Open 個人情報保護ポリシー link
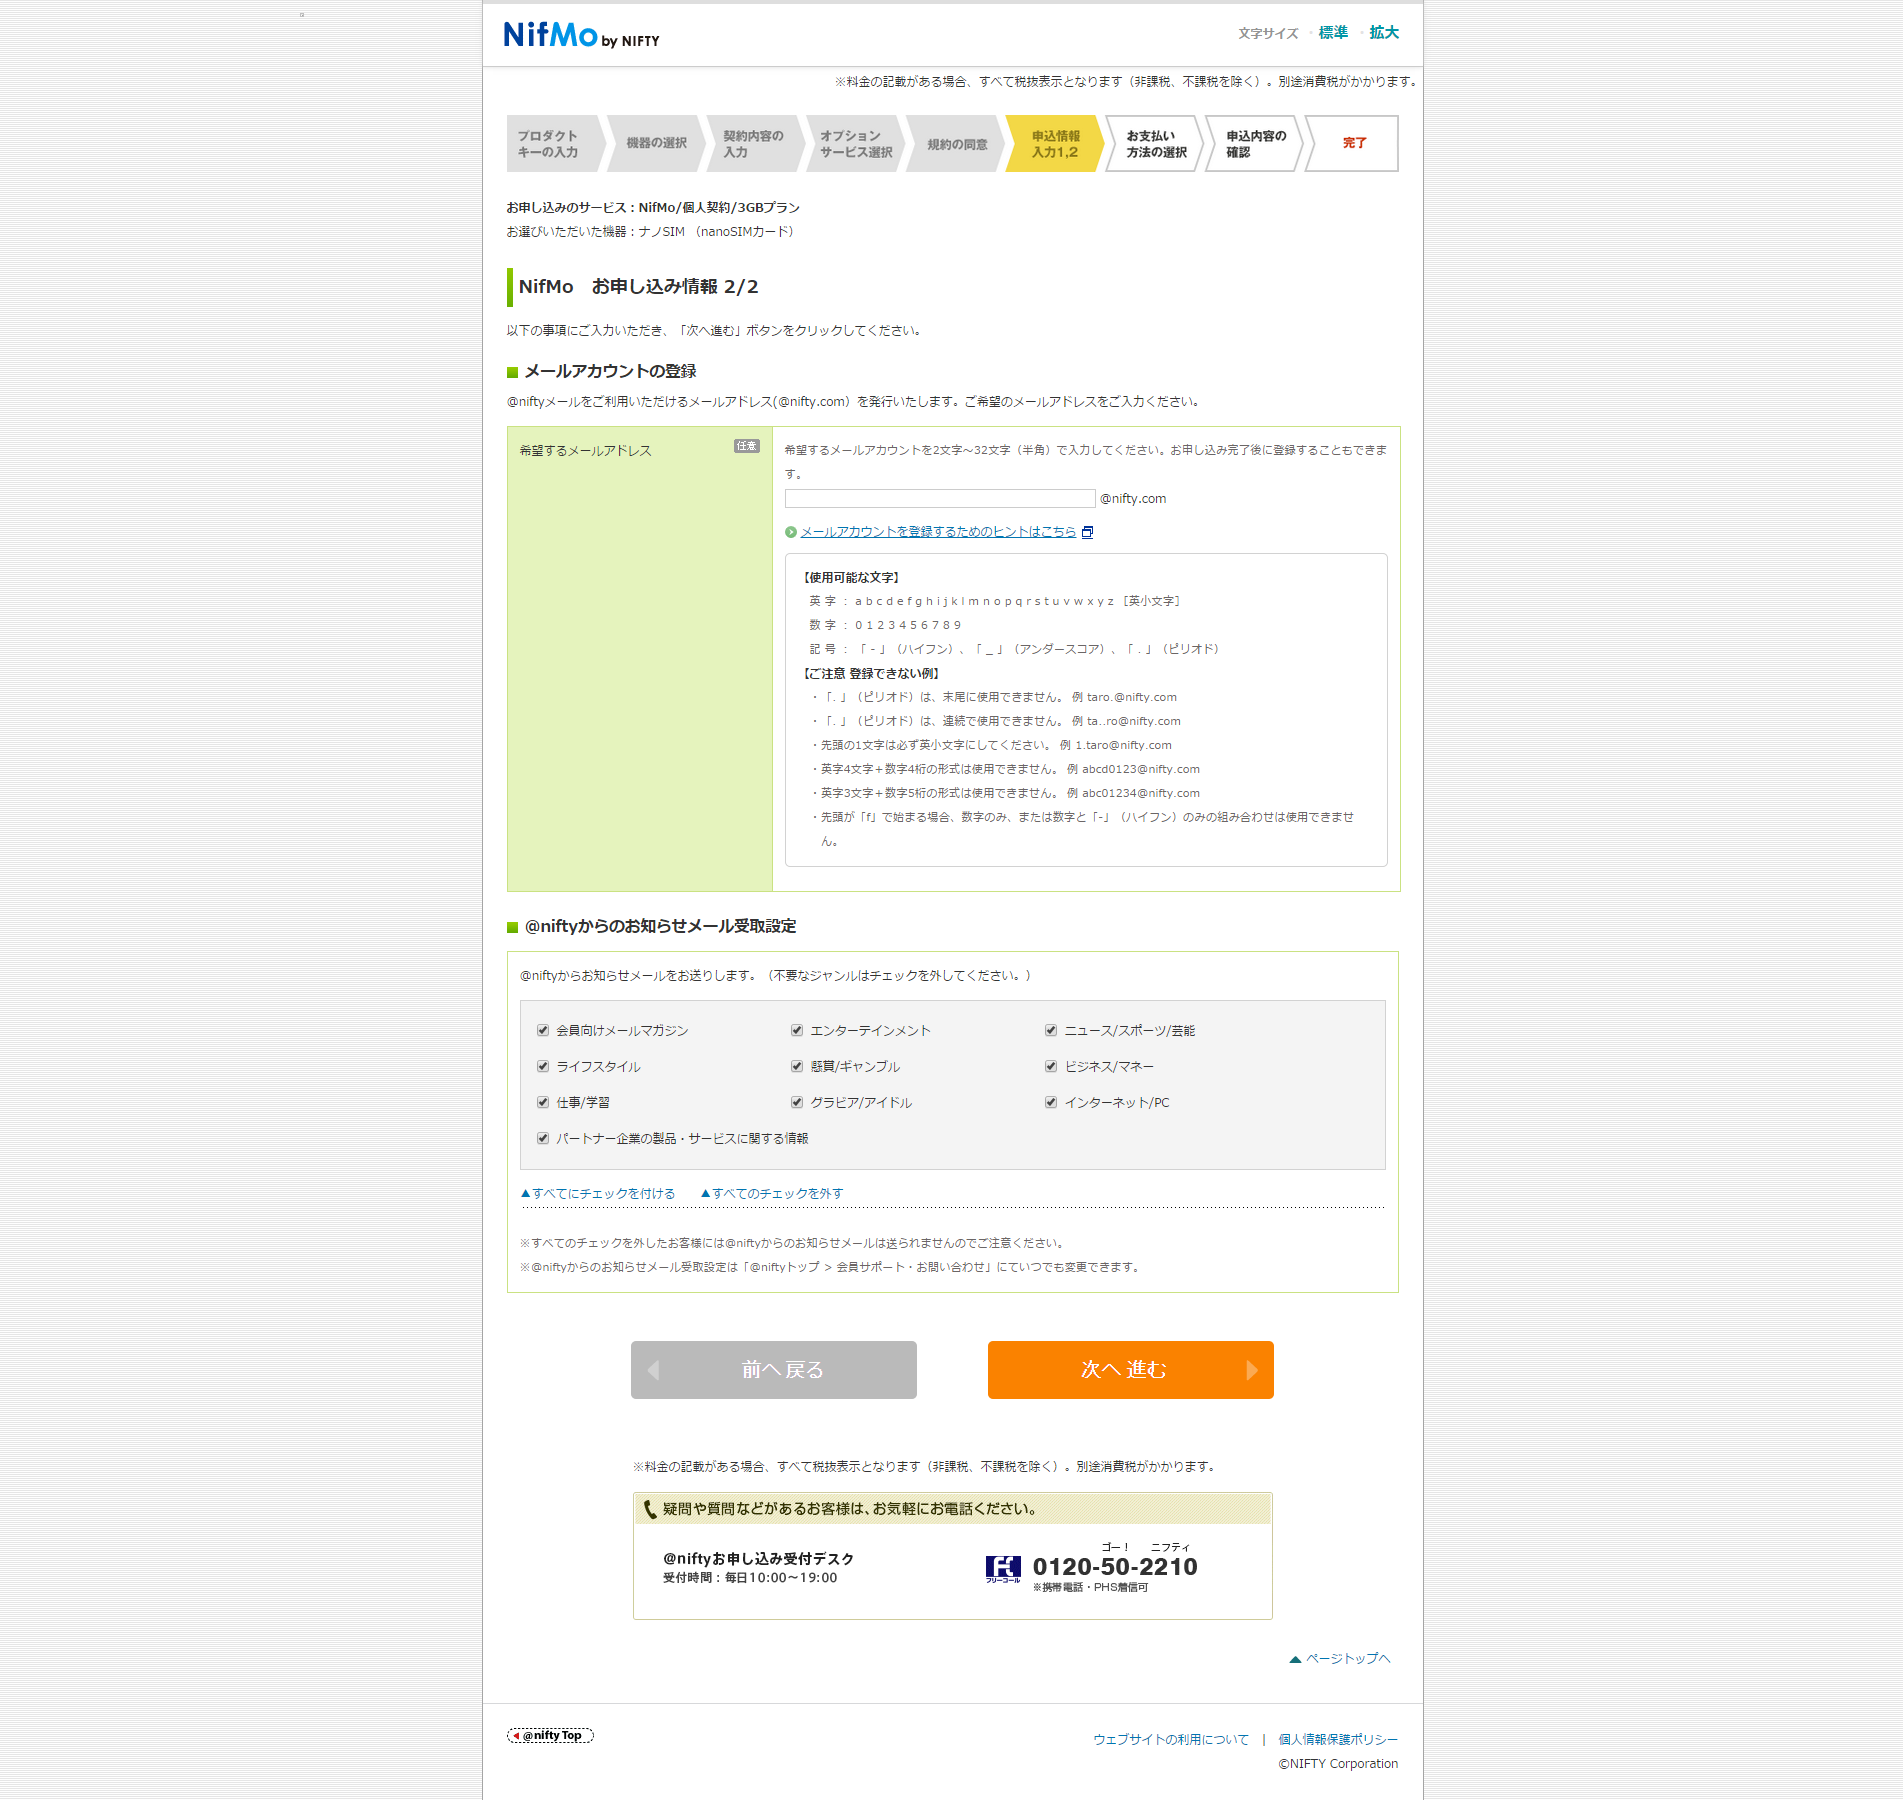The width and height of the screenshot is (1903, 1800). (x=1338, y=1740)
